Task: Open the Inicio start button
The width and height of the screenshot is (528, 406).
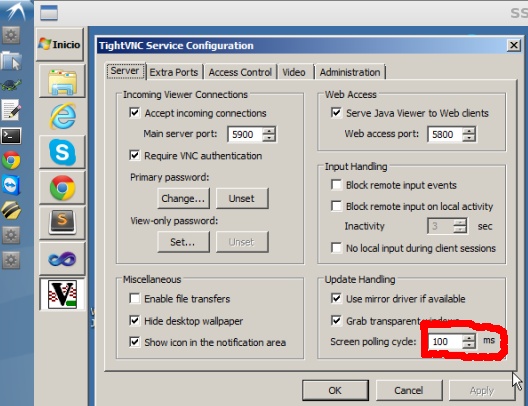Action: (60, 44)
